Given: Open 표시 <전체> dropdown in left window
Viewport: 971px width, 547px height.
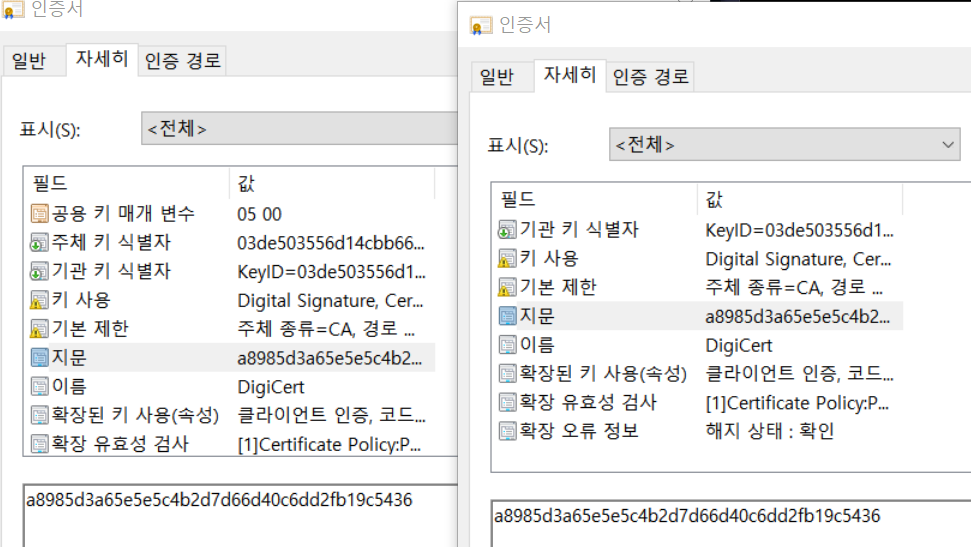Looking at the screenshot, I should (x=300, y=128).
